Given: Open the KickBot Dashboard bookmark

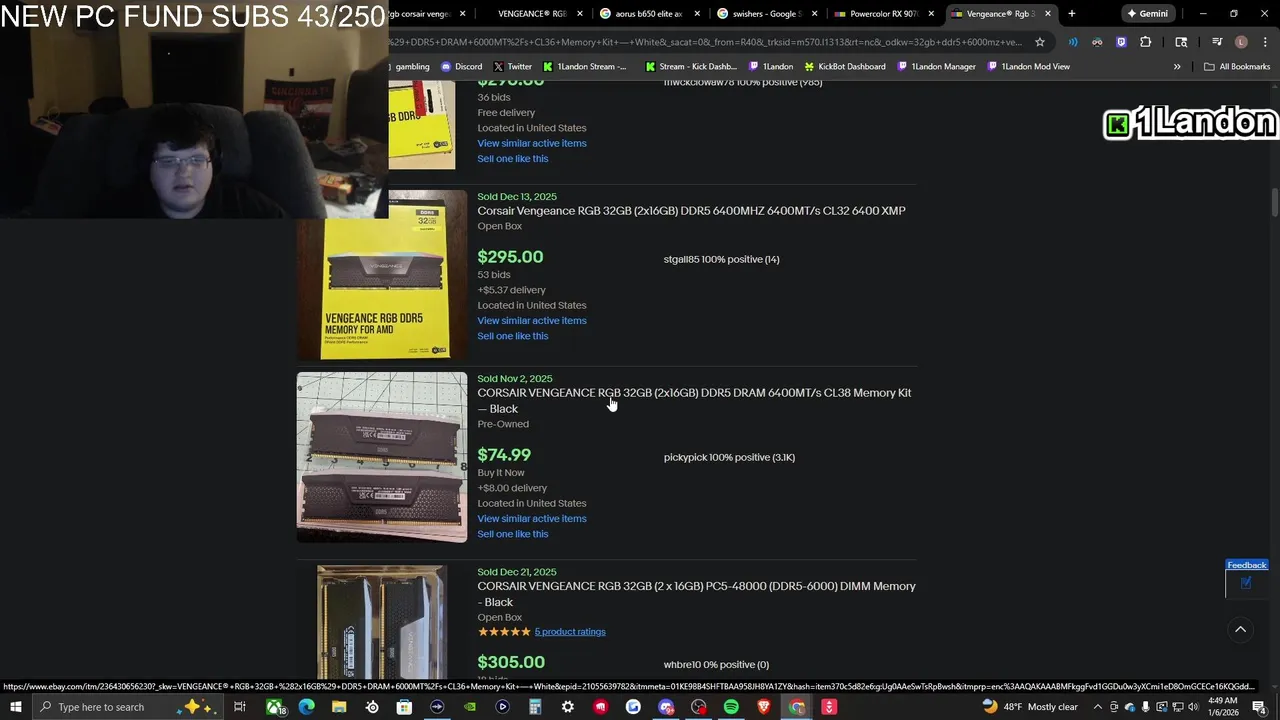Looking at the screenshot, I should click(845, 66).
